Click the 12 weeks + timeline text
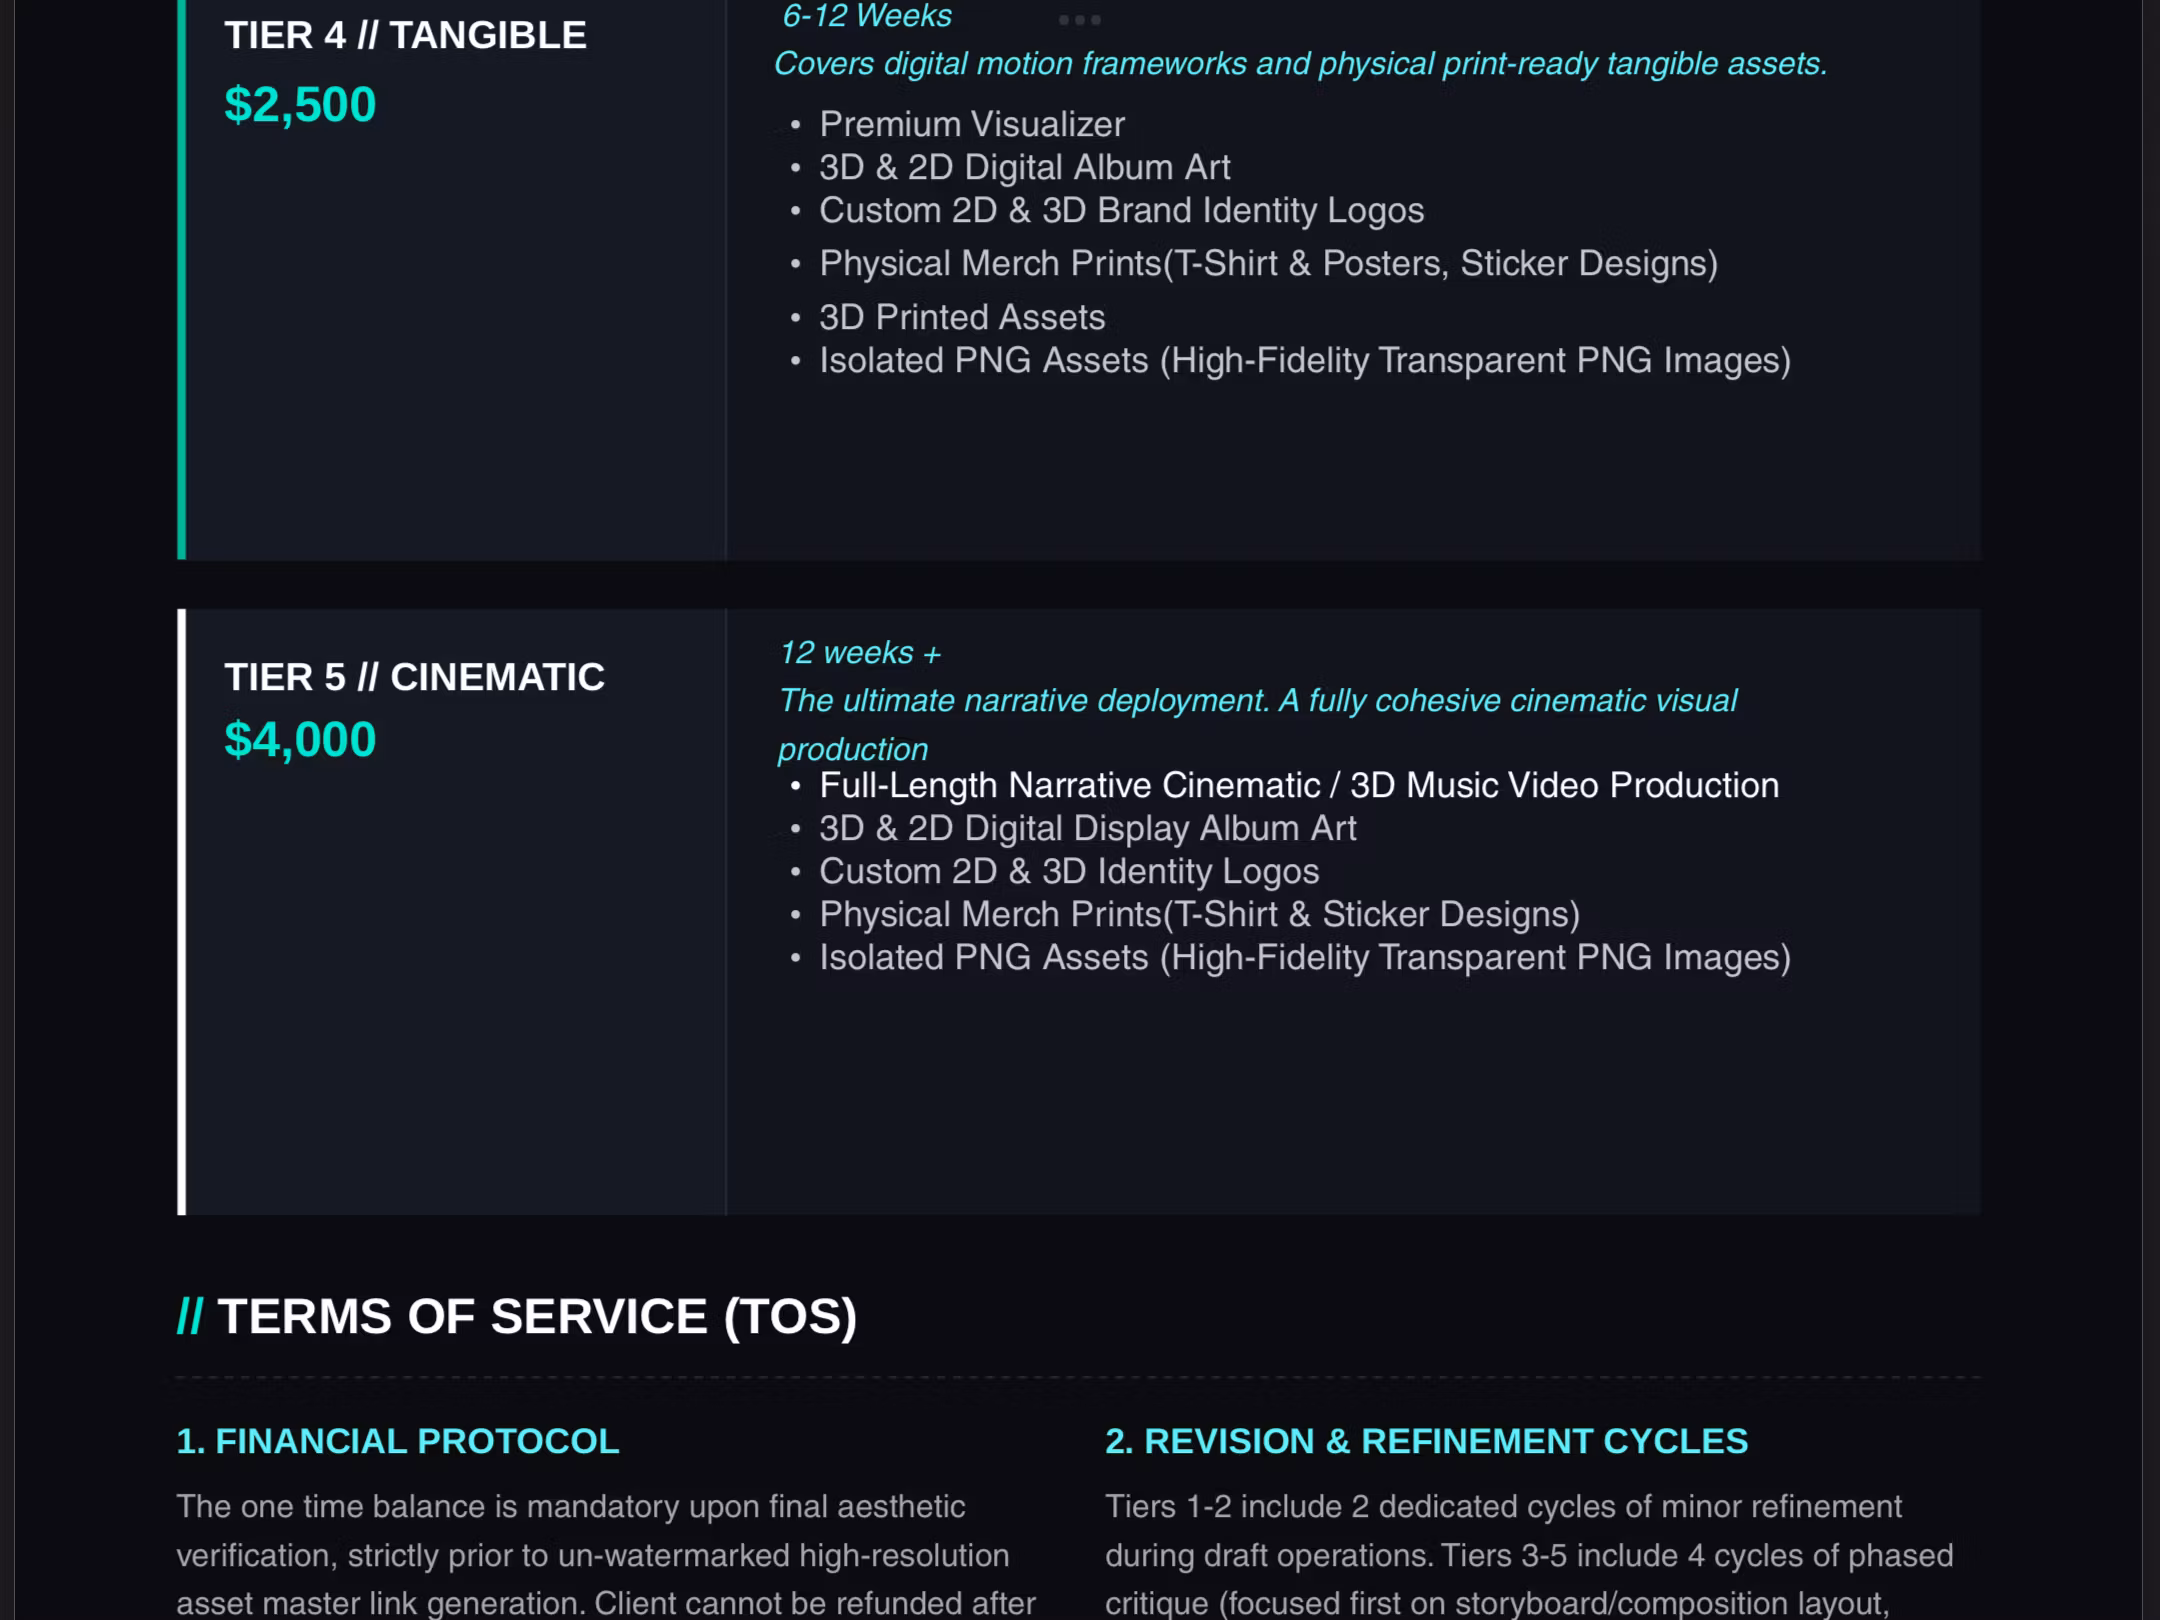Screen dimensions: 2160x1620 (x=860, y=653)
